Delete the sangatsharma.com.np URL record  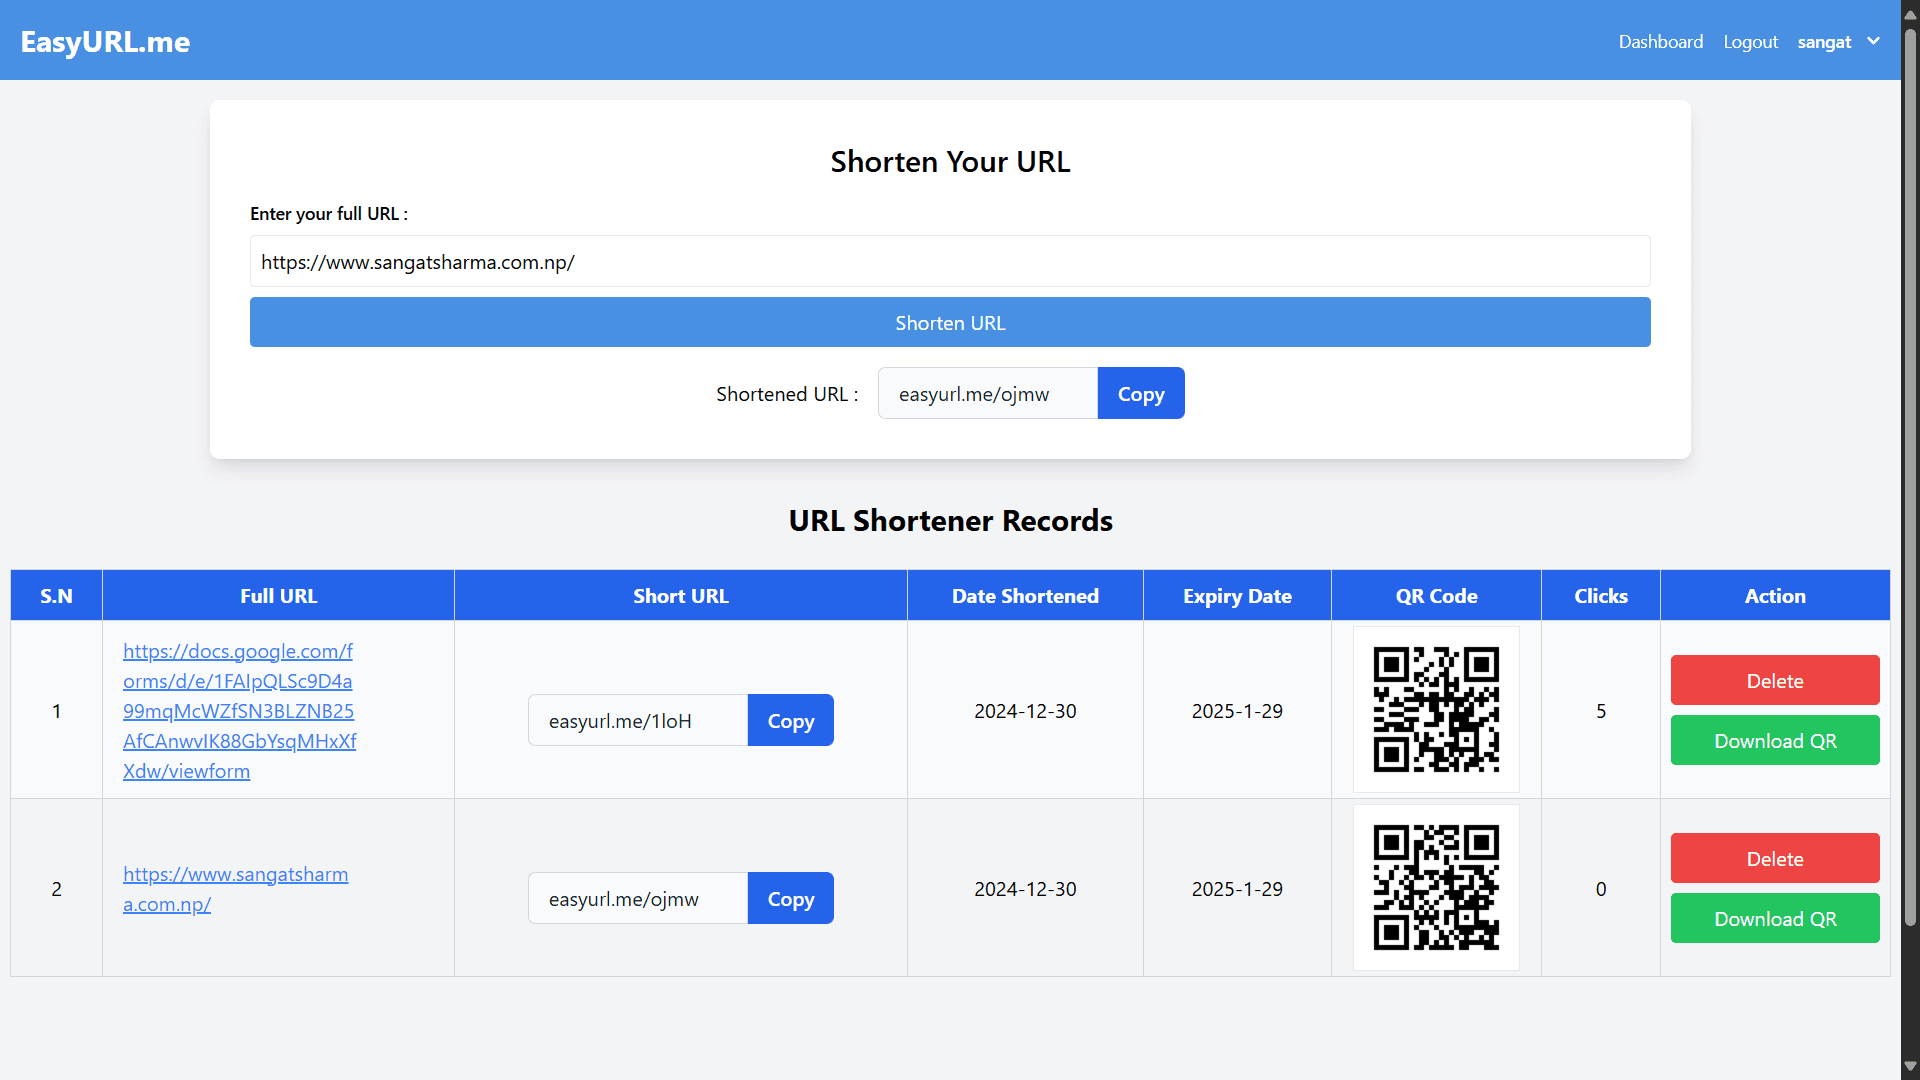1775,858
